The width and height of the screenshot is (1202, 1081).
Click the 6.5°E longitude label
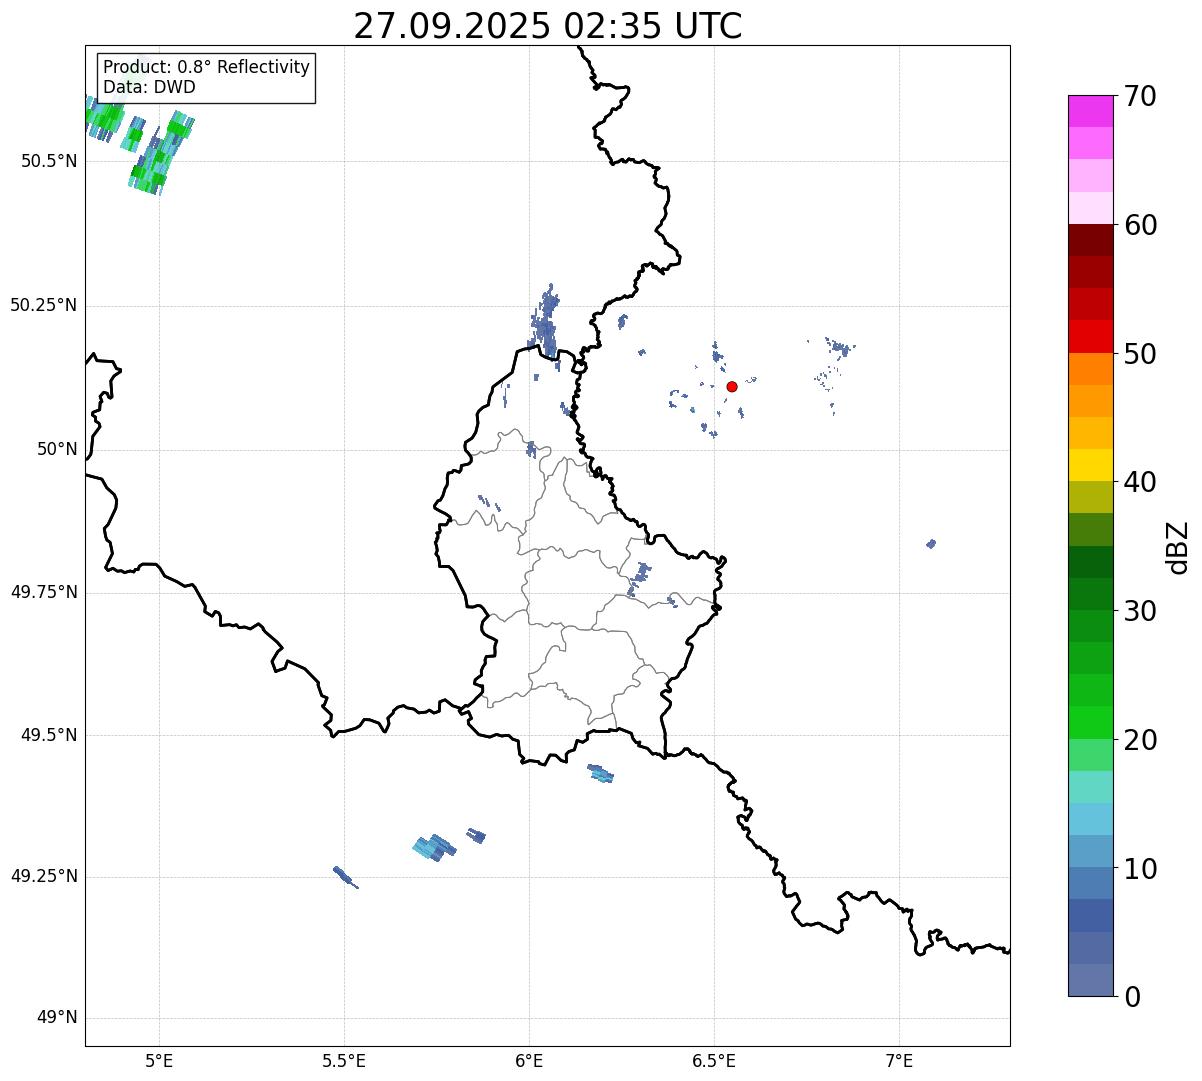pos(714,1060)
